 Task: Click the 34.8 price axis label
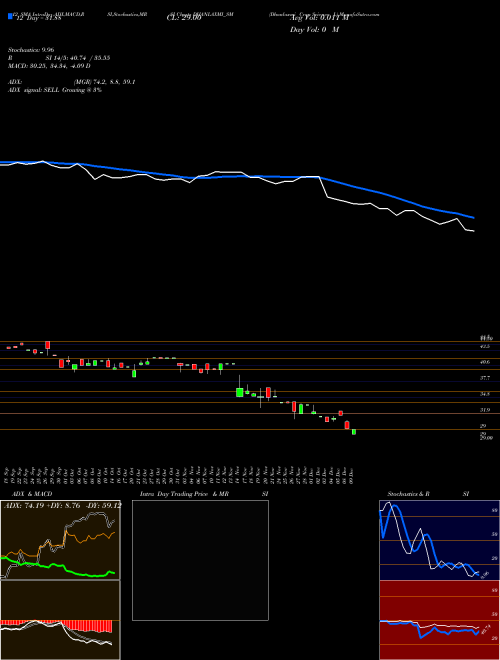click(x=485, y=394)
